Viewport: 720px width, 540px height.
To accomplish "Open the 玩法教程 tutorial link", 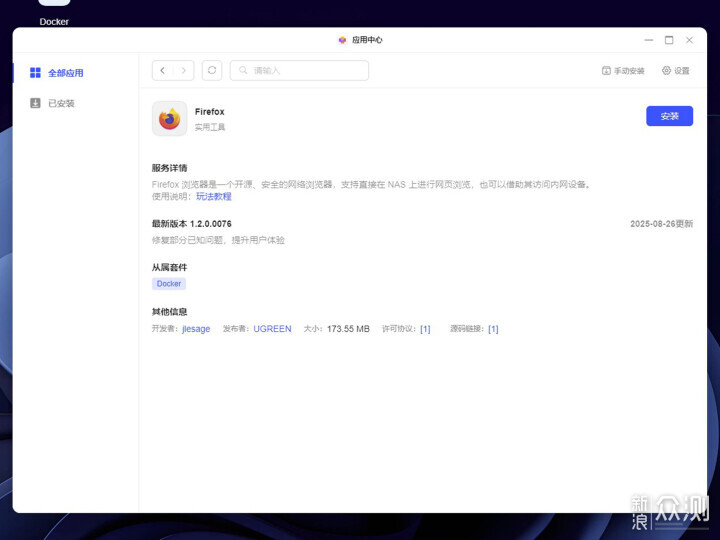I will point(214,197).
